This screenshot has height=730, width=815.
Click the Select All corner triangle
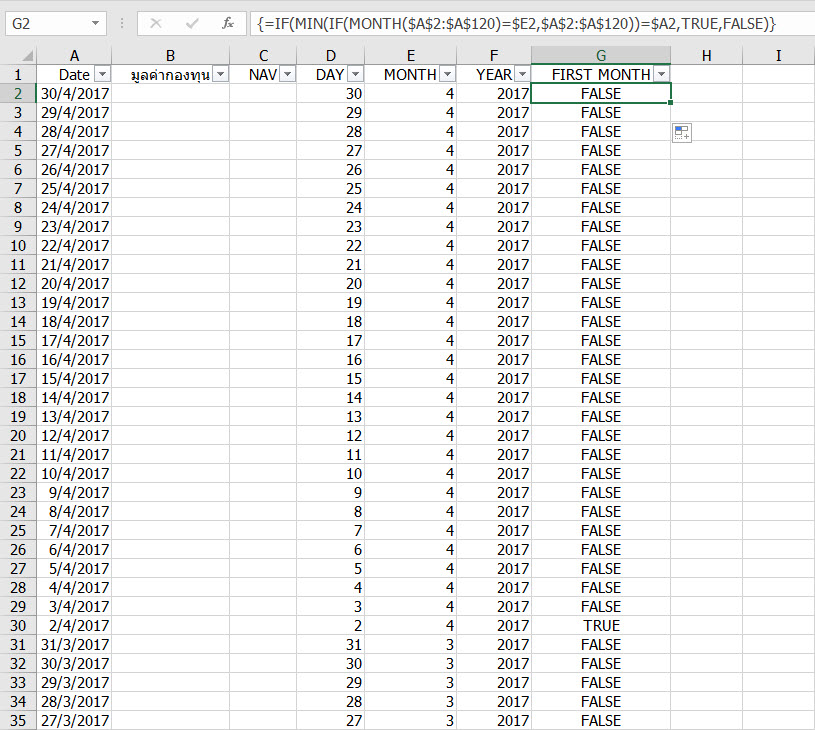click(27, 55)
